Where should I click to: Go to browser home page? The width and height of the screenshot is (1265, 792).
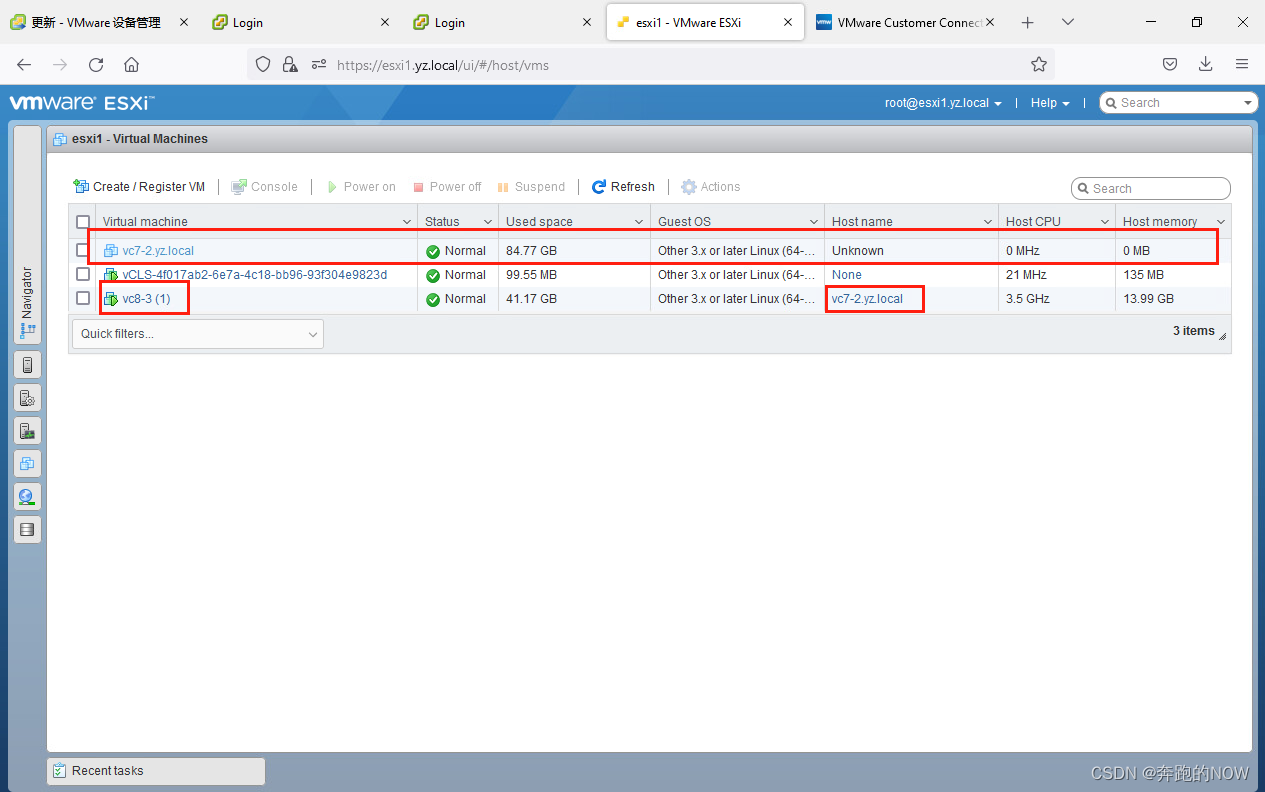(x=131, y=64)
